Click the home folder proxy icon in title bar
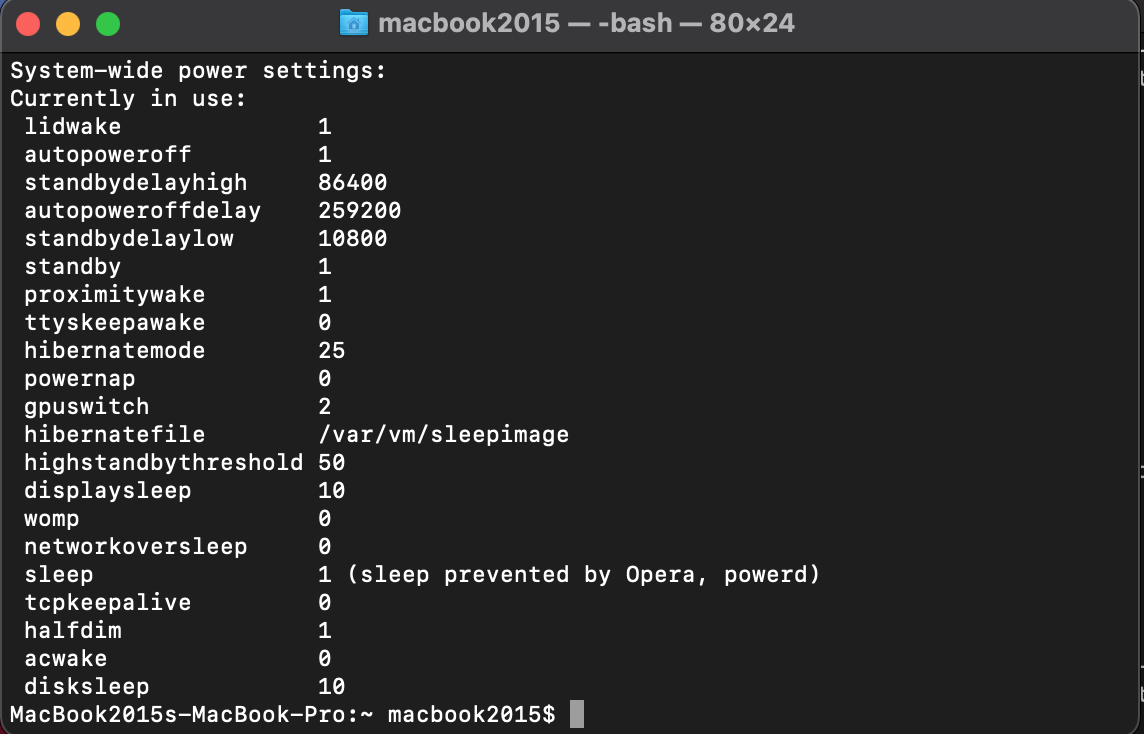 354,23
